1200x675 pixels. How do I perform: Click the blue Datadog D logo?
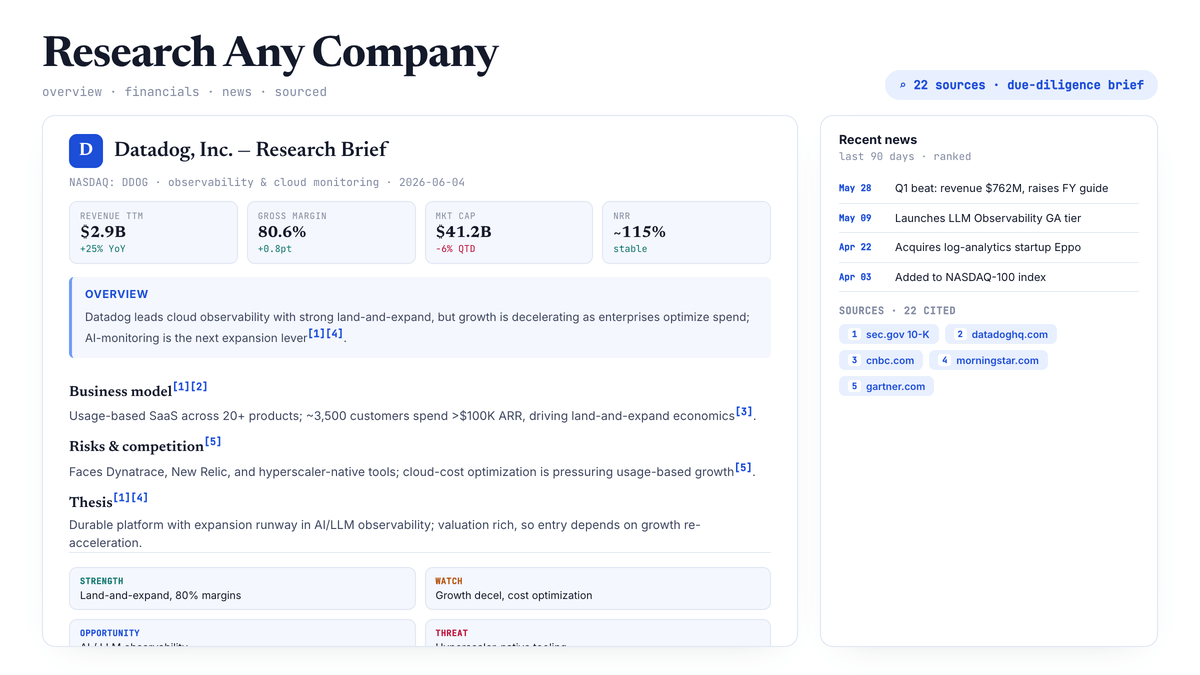[x=86, y=150]
